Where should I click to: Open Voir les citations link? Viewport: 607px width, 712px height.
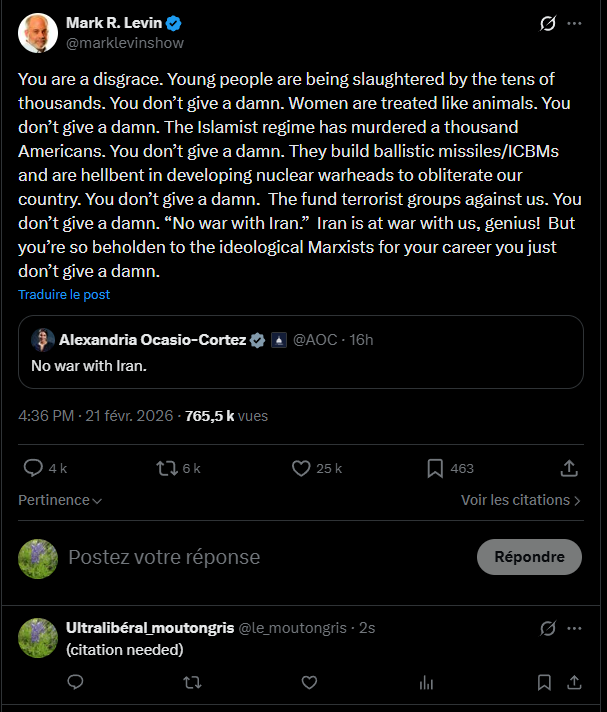click(521, 500)
